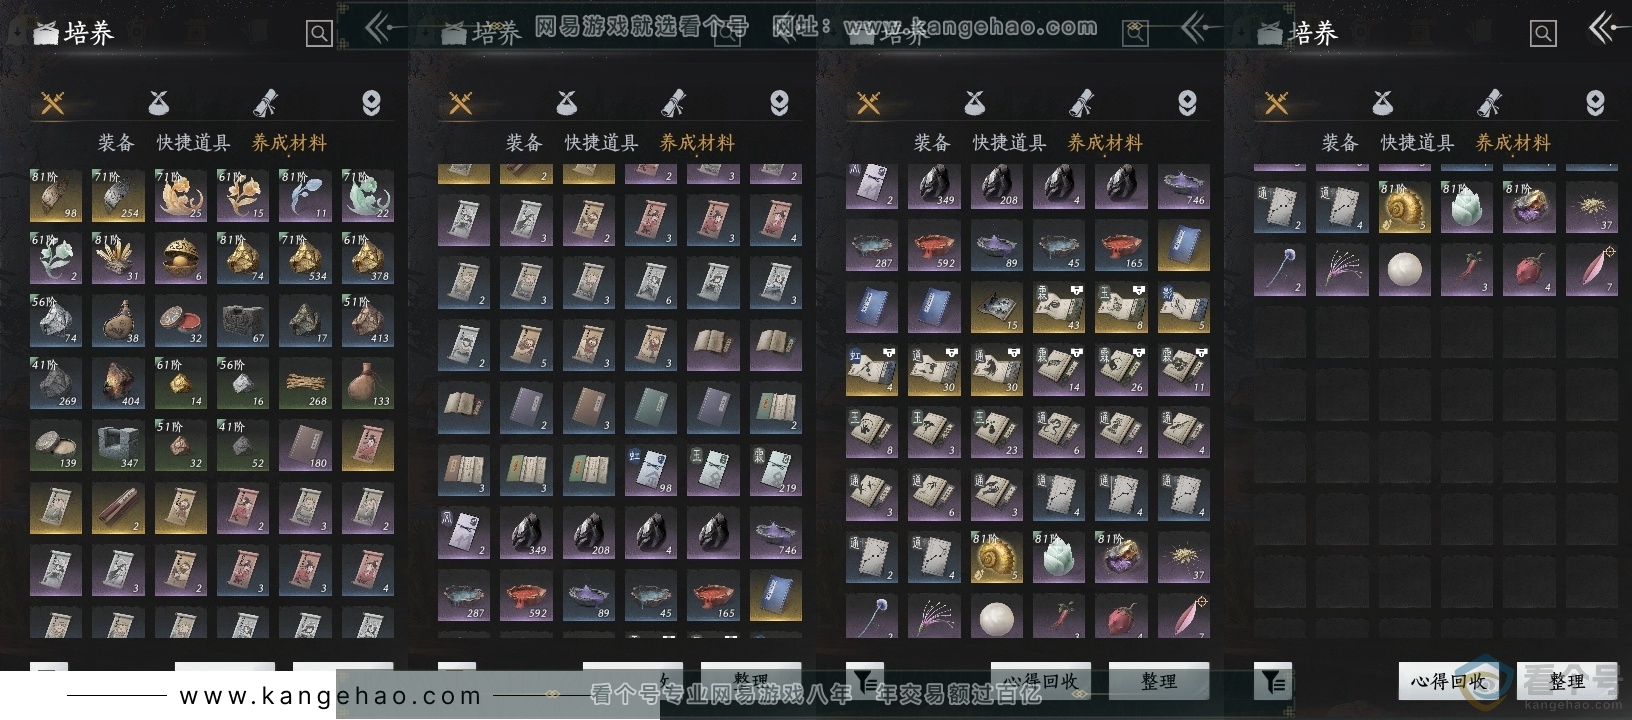Select crossed swords category icon in second panel

461,102
